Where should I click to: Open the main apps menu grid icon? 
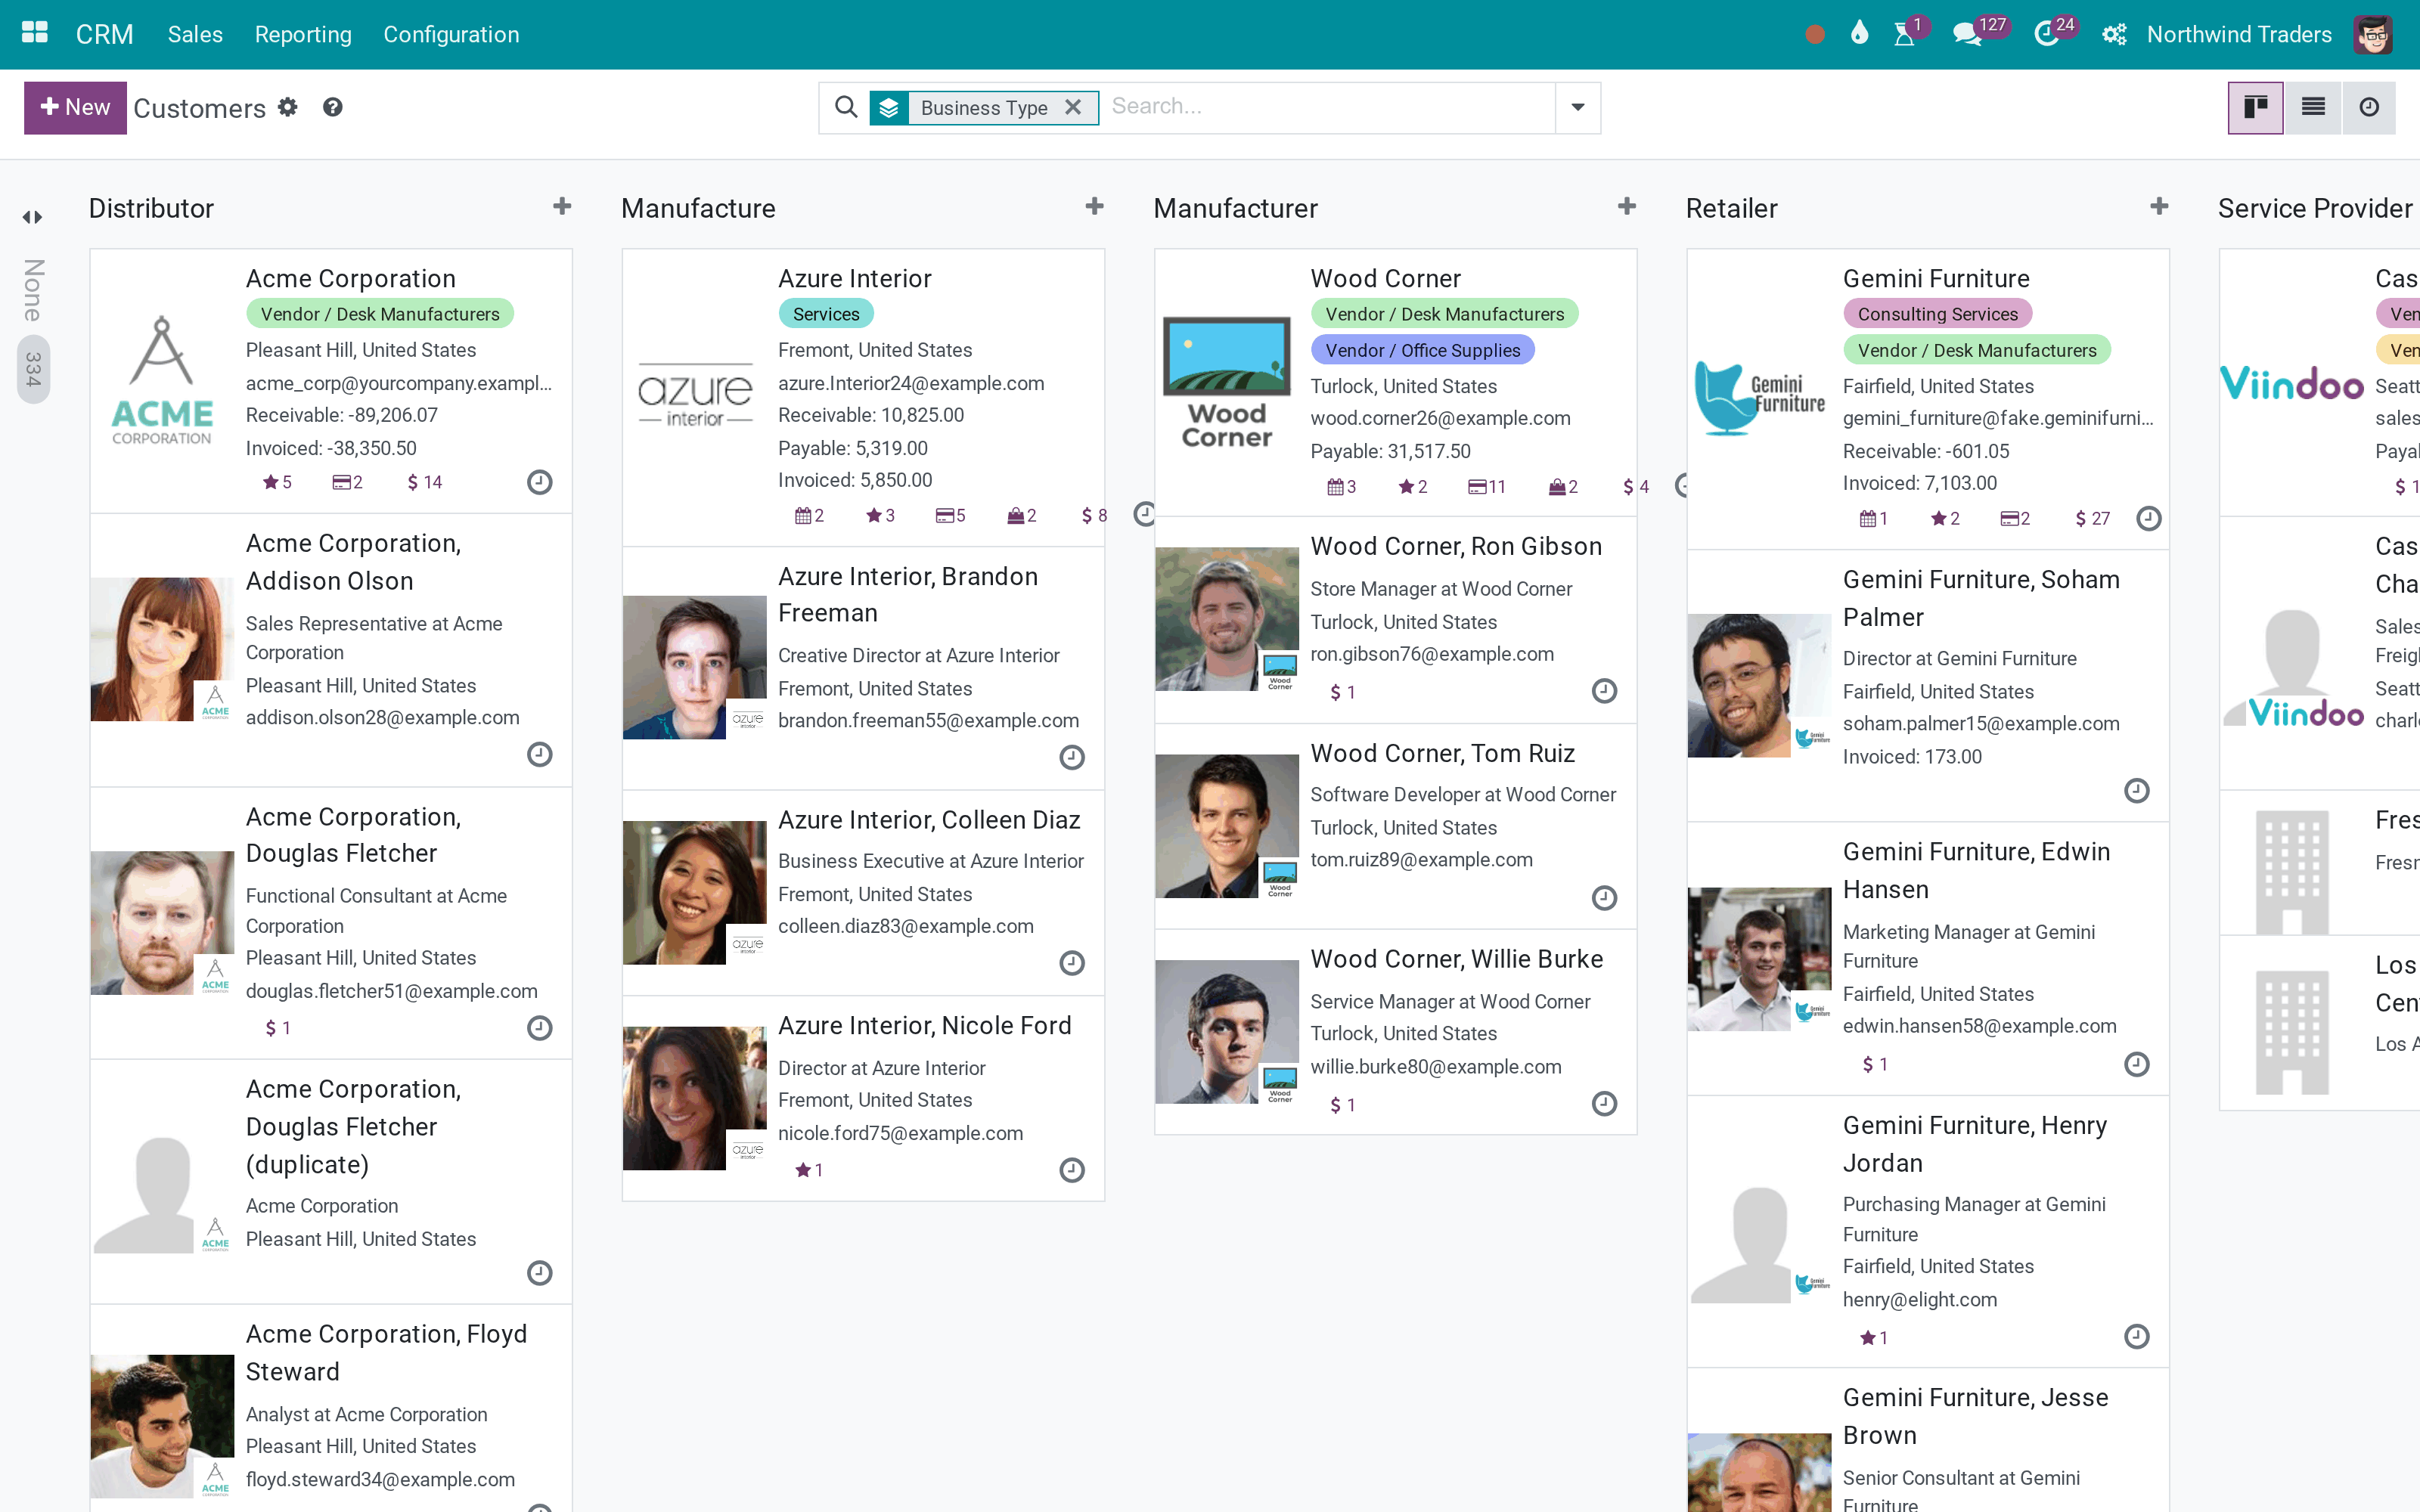(35, 33)
